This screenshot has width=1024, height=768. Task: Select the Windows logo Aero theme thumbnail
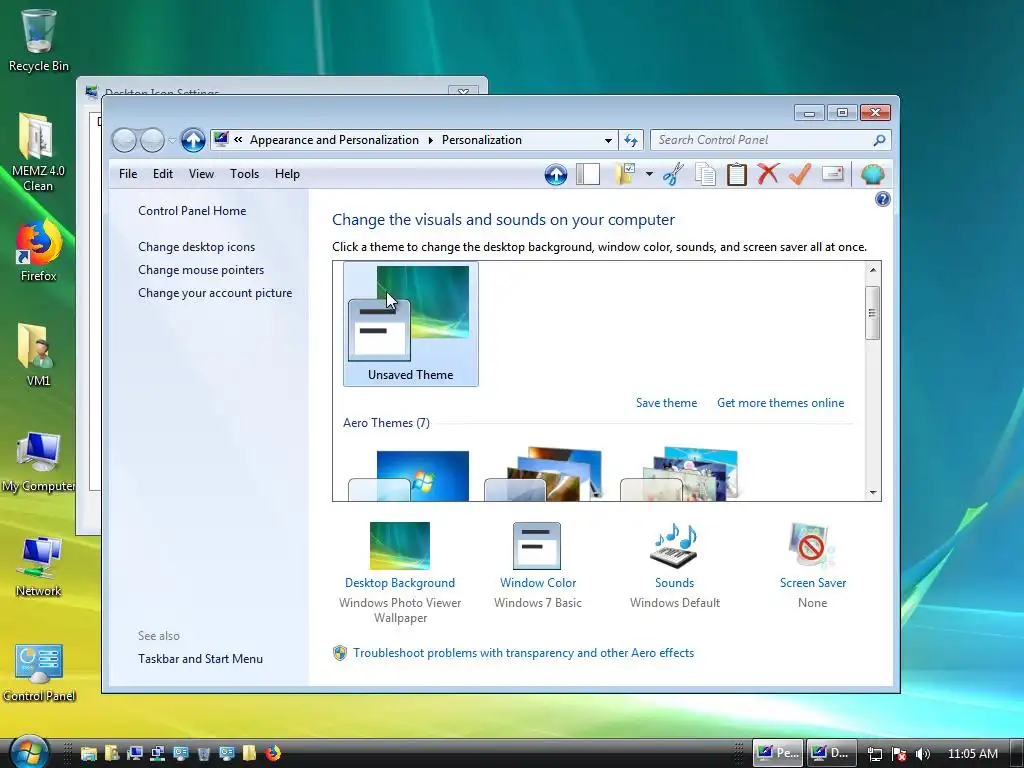coord(409,476)
